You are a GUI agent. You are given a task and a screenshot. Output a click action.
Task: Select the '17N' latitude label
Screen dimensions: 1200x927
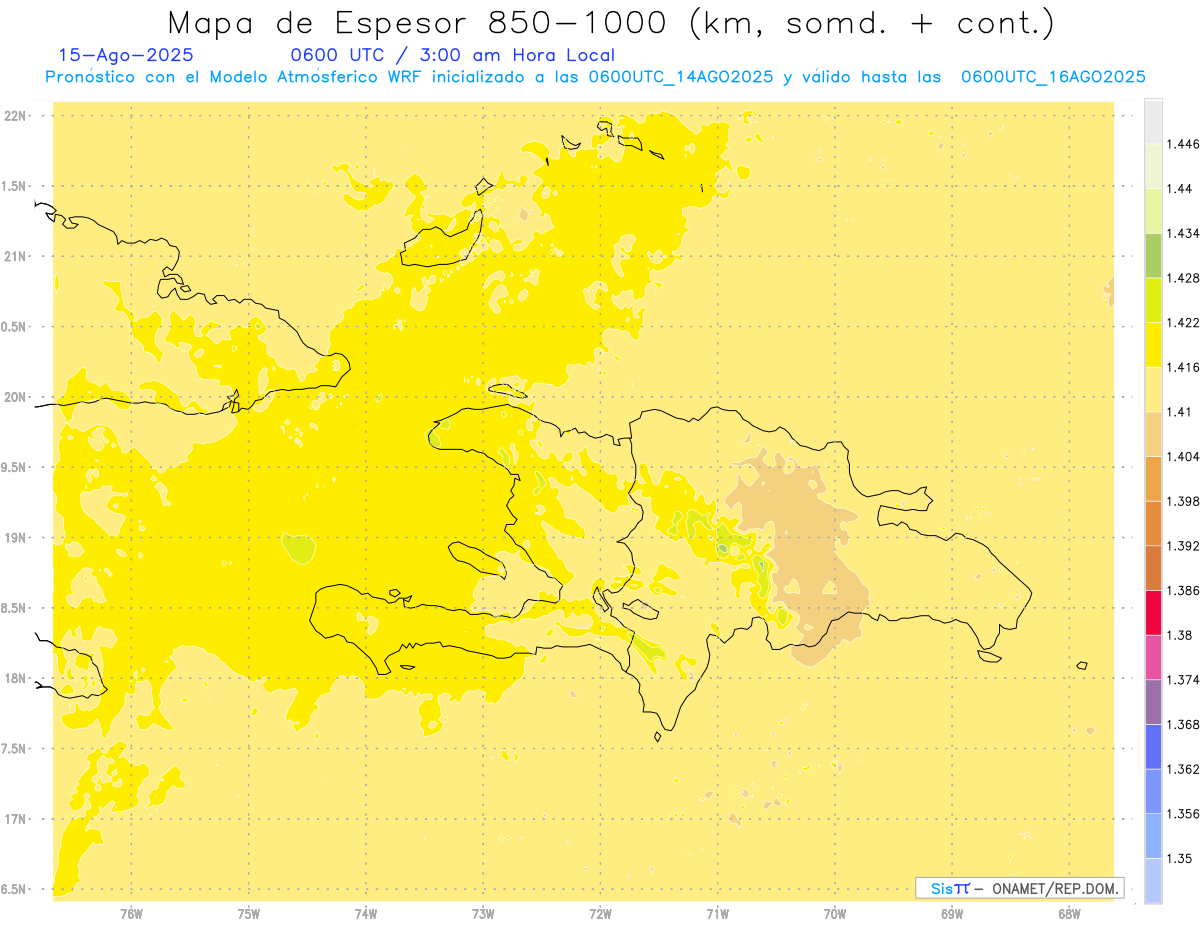[17, 819]
